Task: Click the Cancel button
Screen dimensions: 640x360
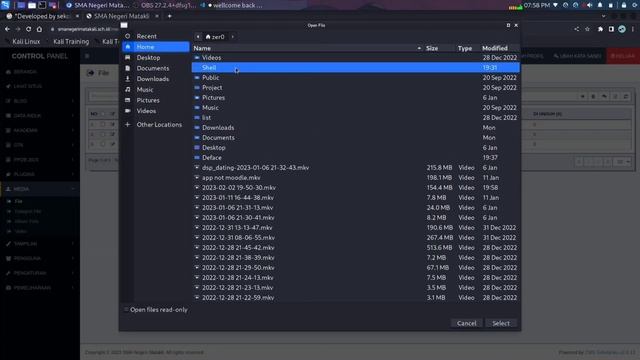Action: pos(467,323)
